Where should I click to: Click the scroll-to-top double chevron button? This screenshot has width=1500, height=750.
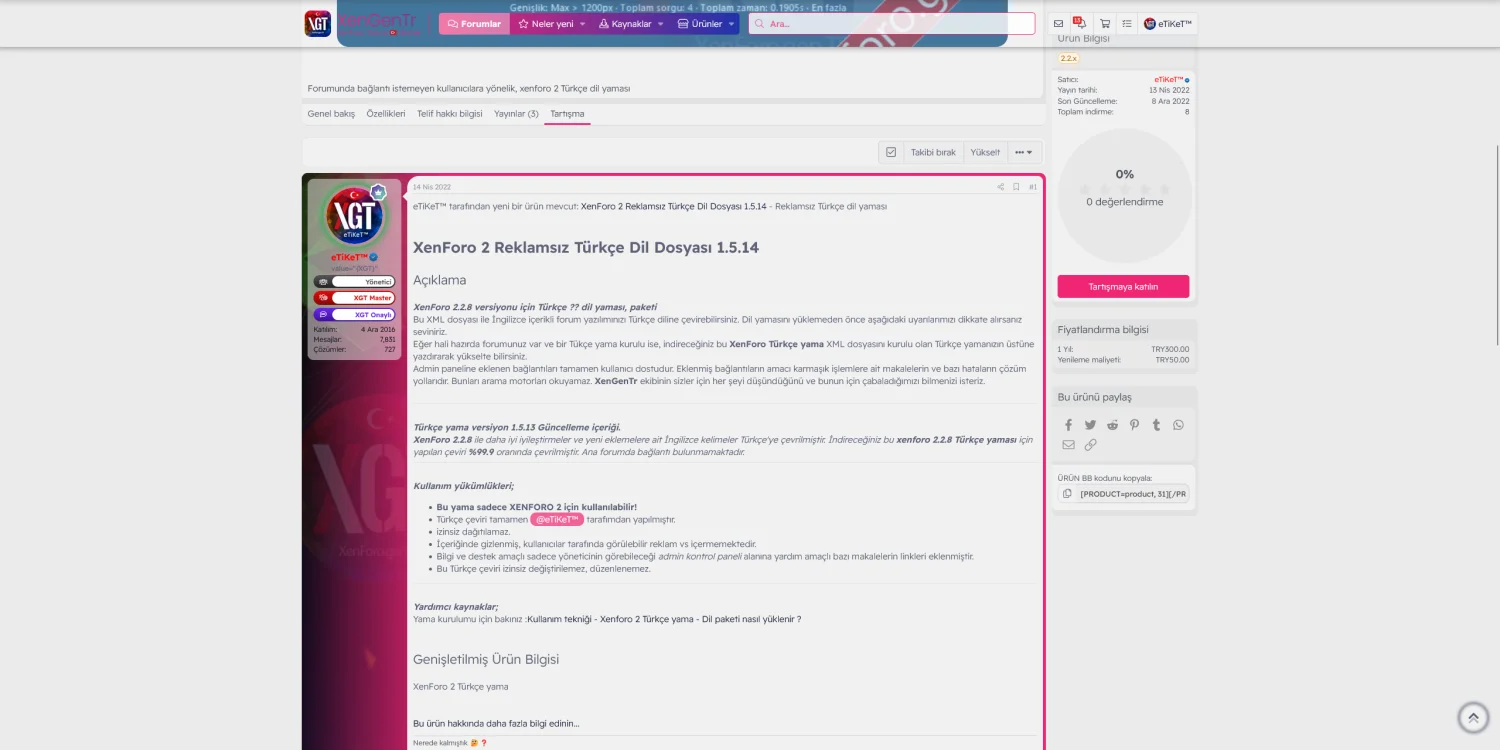pos(1473,717)
